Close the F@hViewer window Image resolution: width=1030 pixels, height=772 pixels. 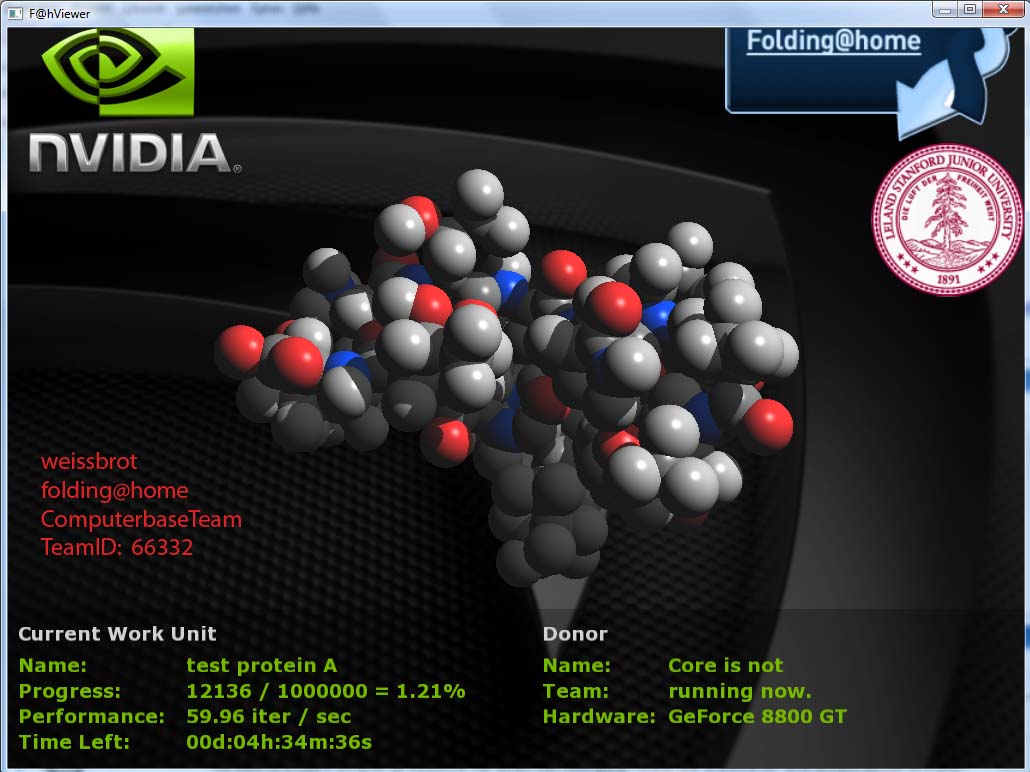[1003, 10]
